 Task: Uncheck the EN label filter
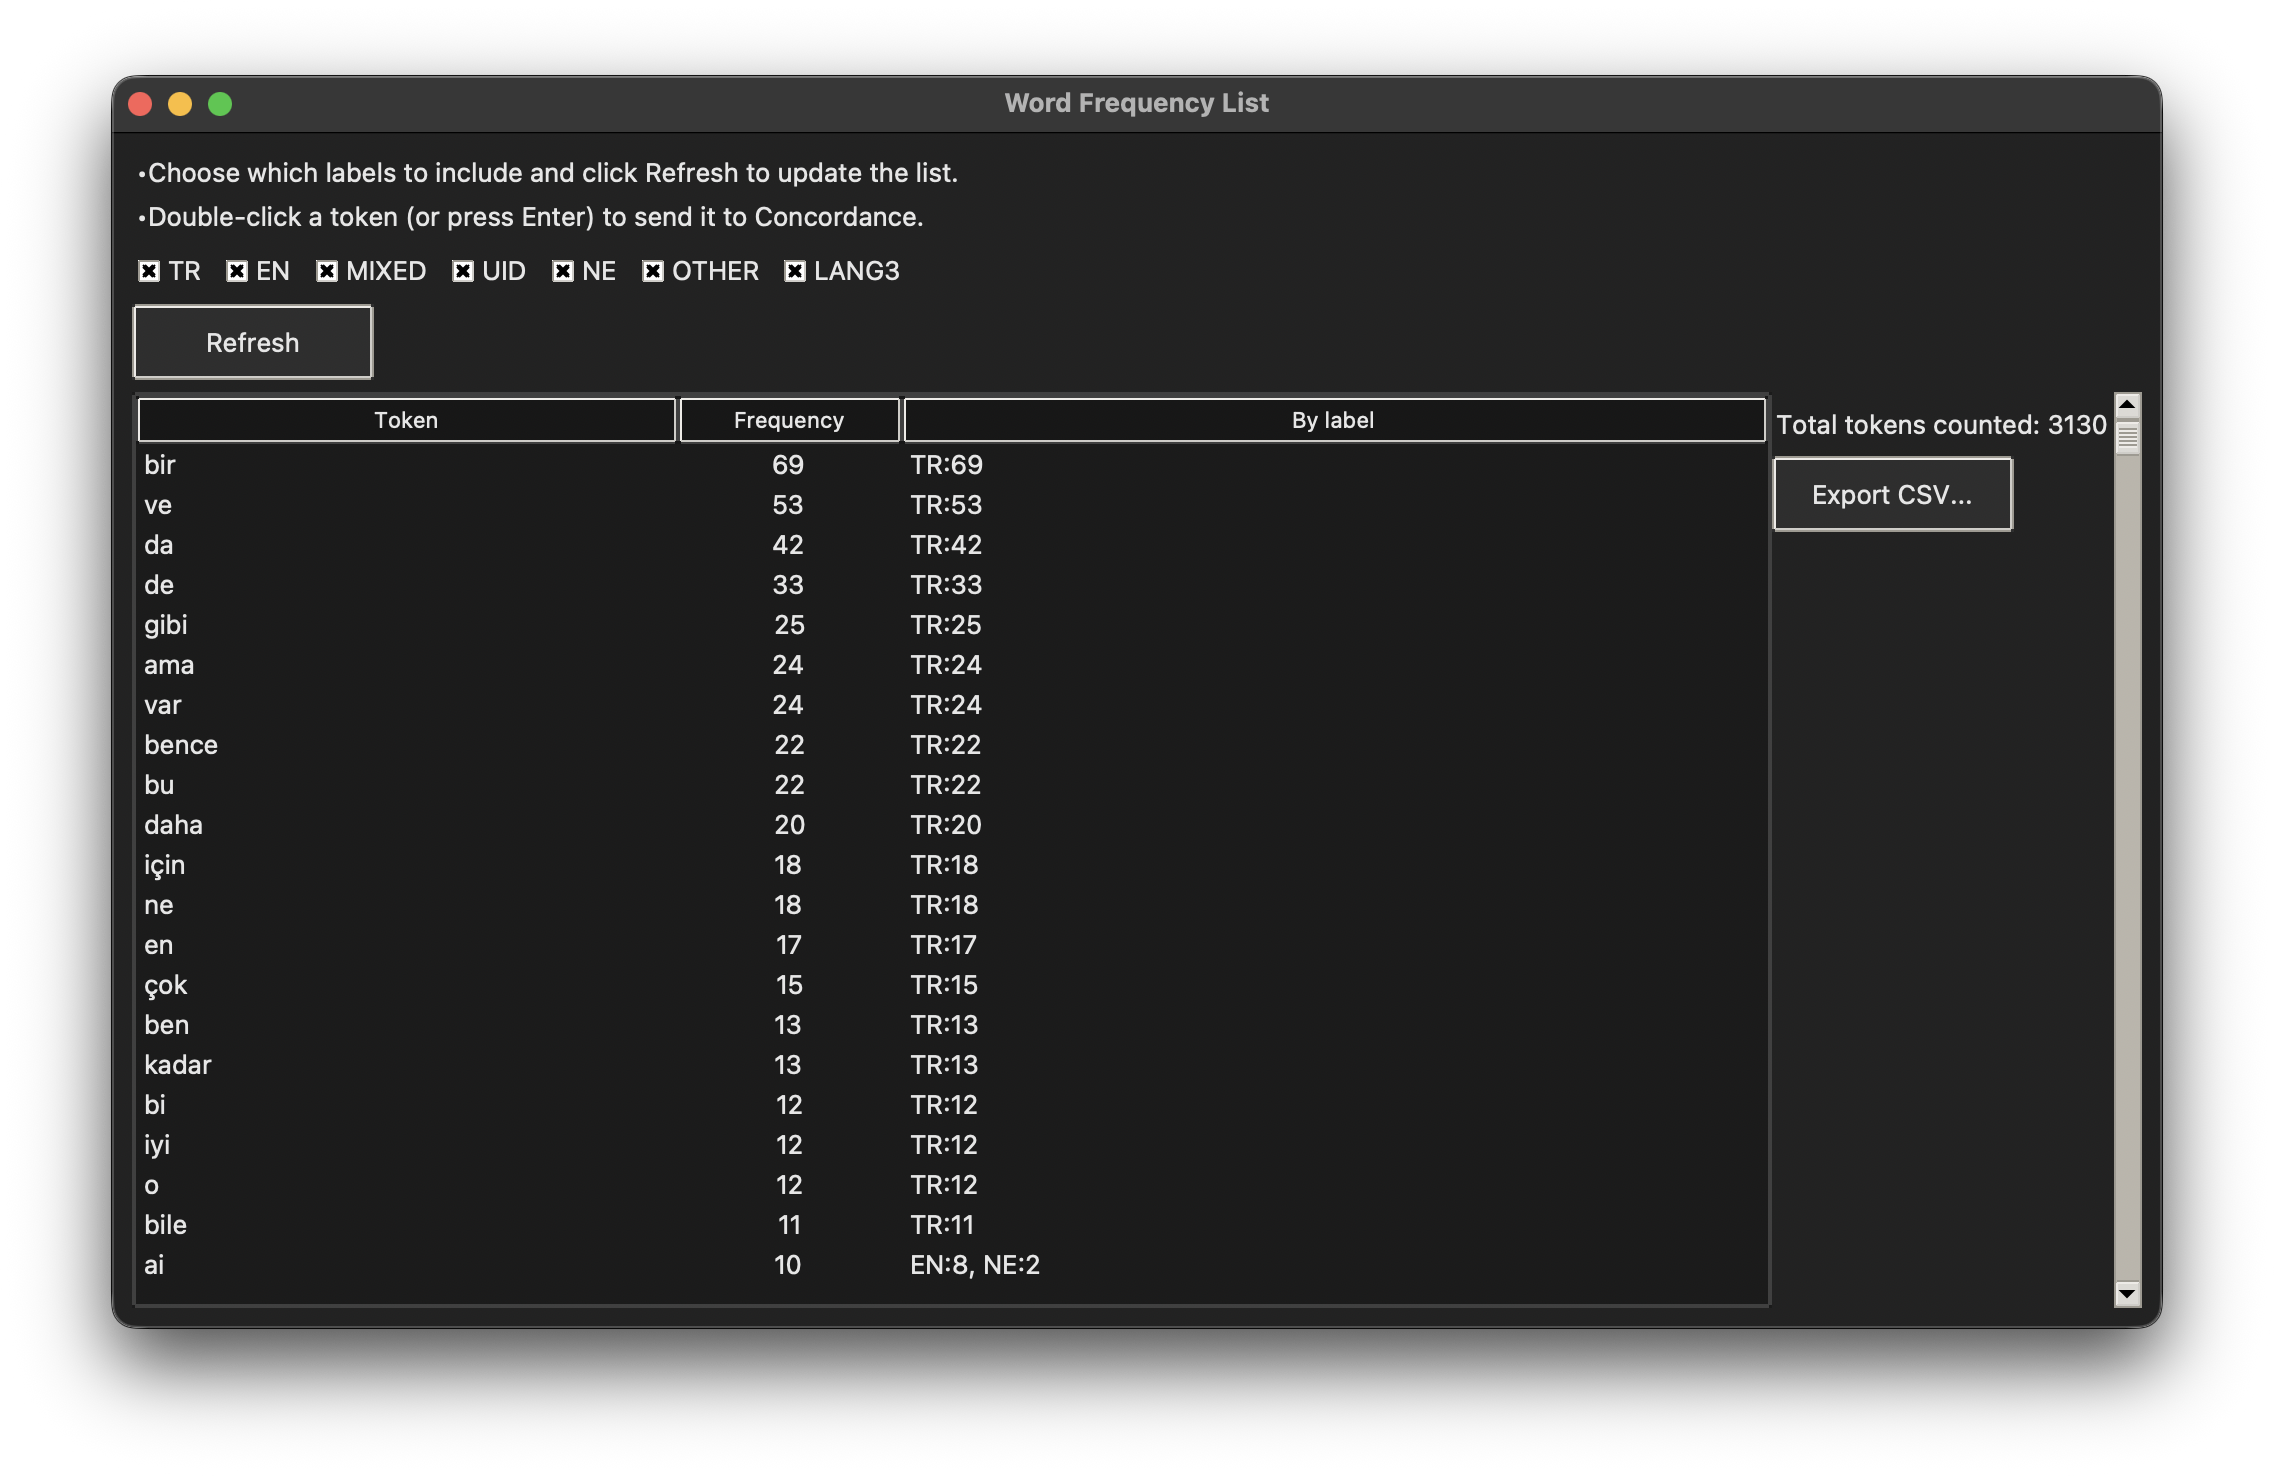coord(236,270)
